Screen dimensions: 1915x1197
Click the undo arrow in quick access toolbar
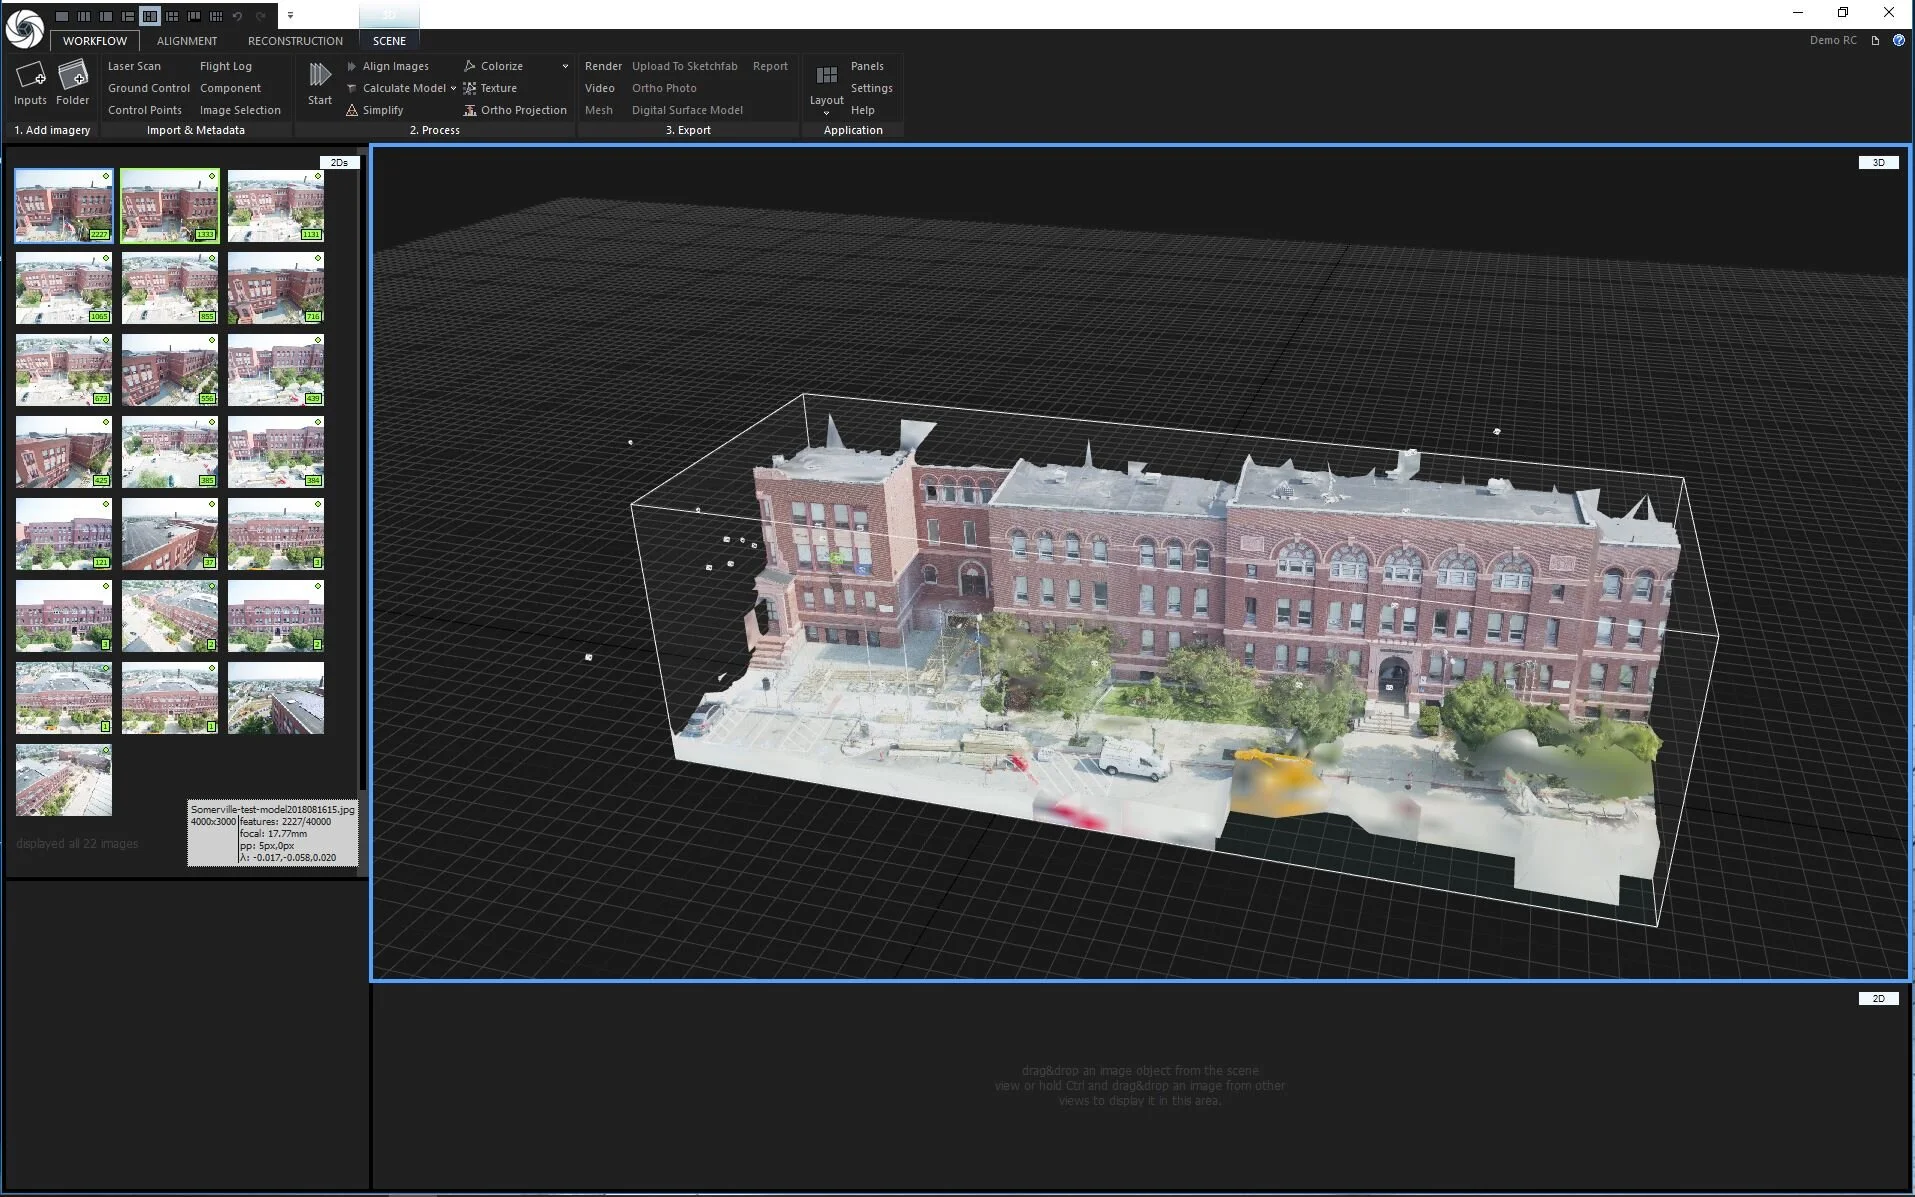(x=238, y=16)
